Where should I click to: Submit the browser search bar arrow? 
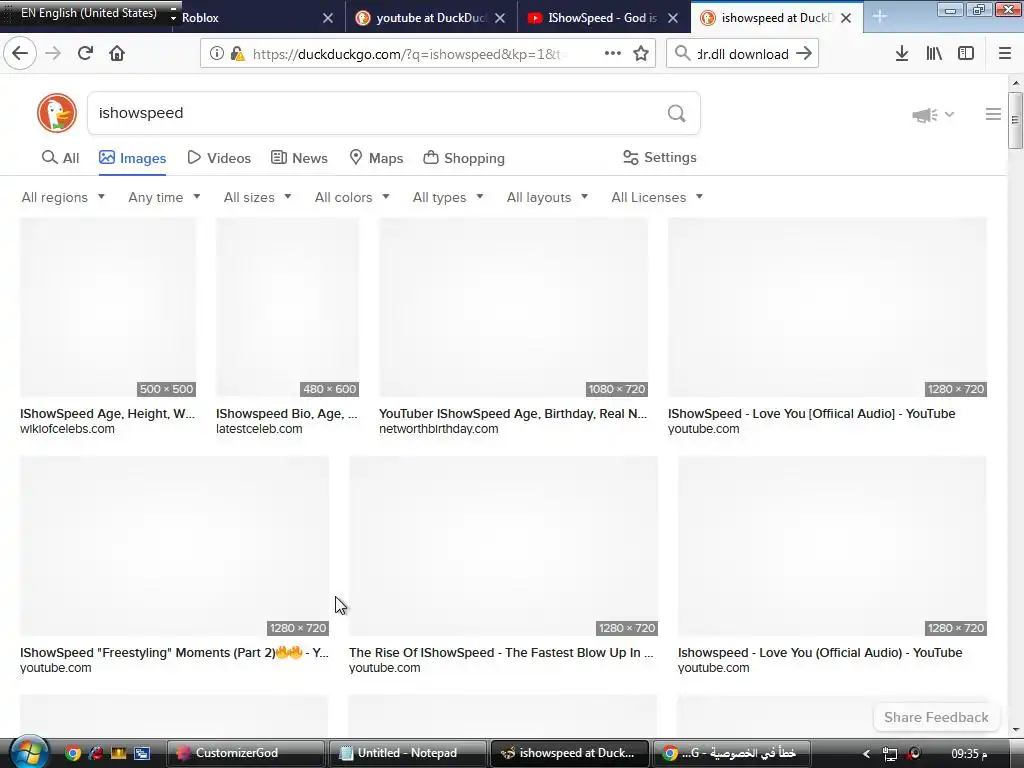click(x=804, y=54)
